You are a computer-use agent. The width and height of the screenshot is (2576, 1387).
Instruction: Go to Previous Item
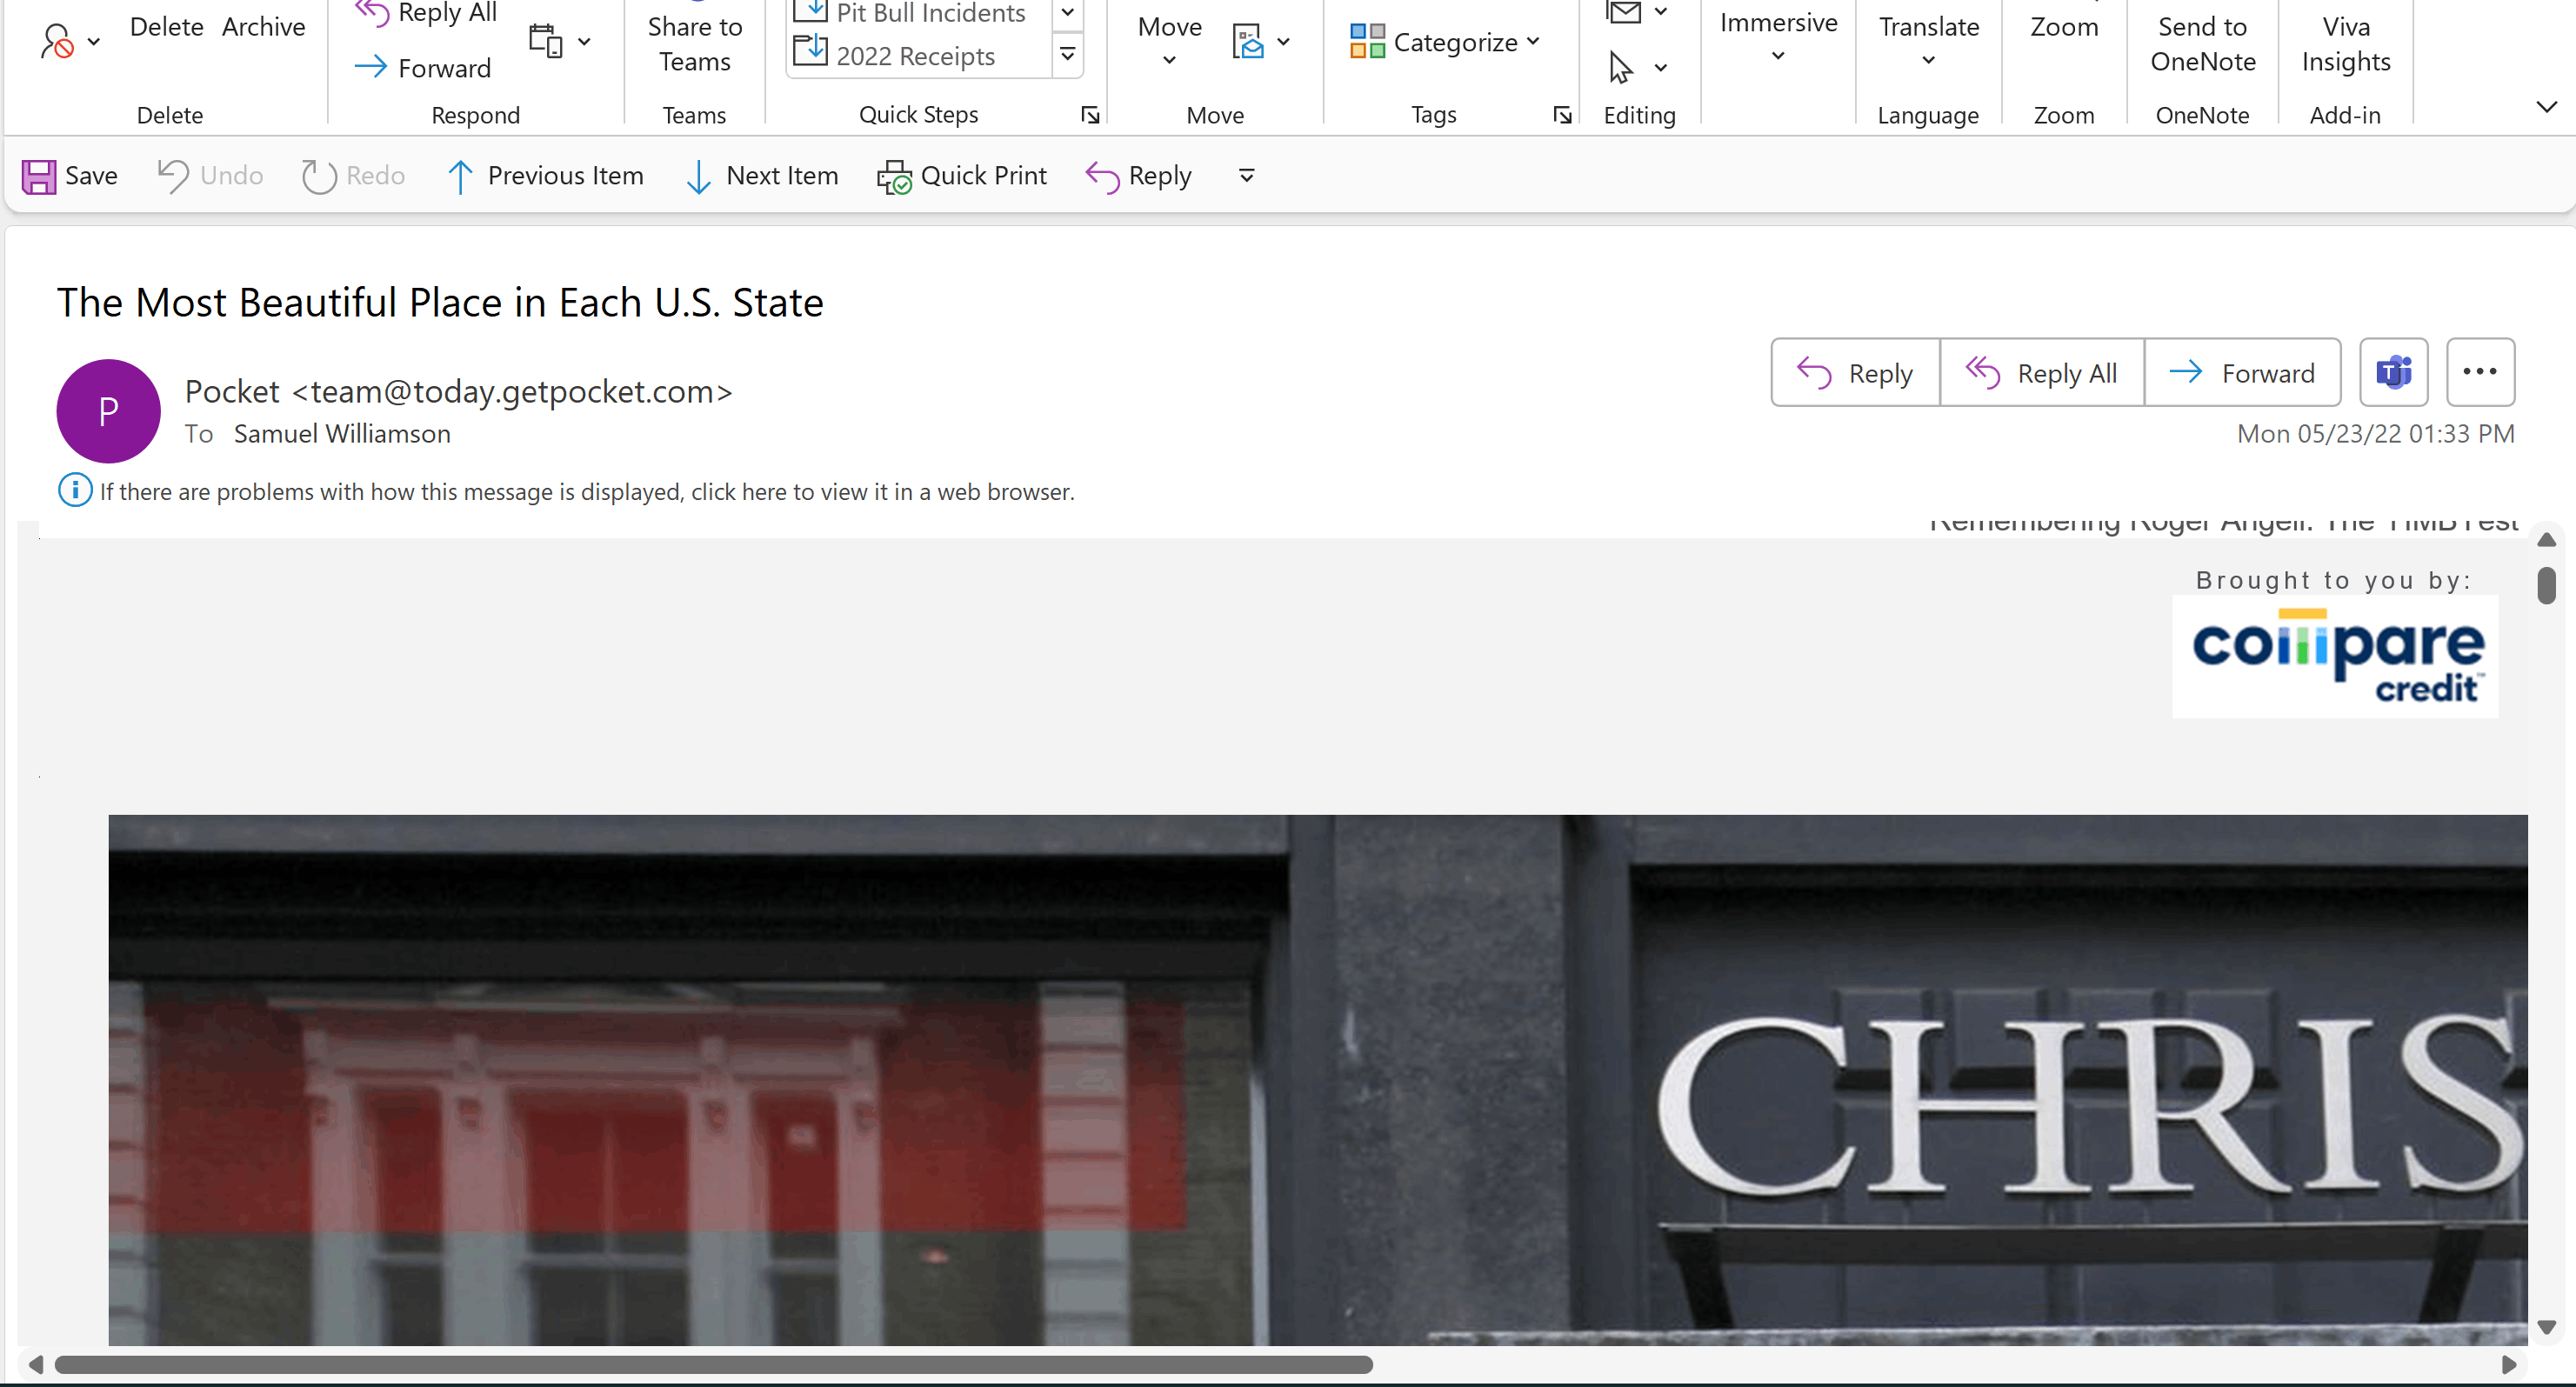coord(544,176)
